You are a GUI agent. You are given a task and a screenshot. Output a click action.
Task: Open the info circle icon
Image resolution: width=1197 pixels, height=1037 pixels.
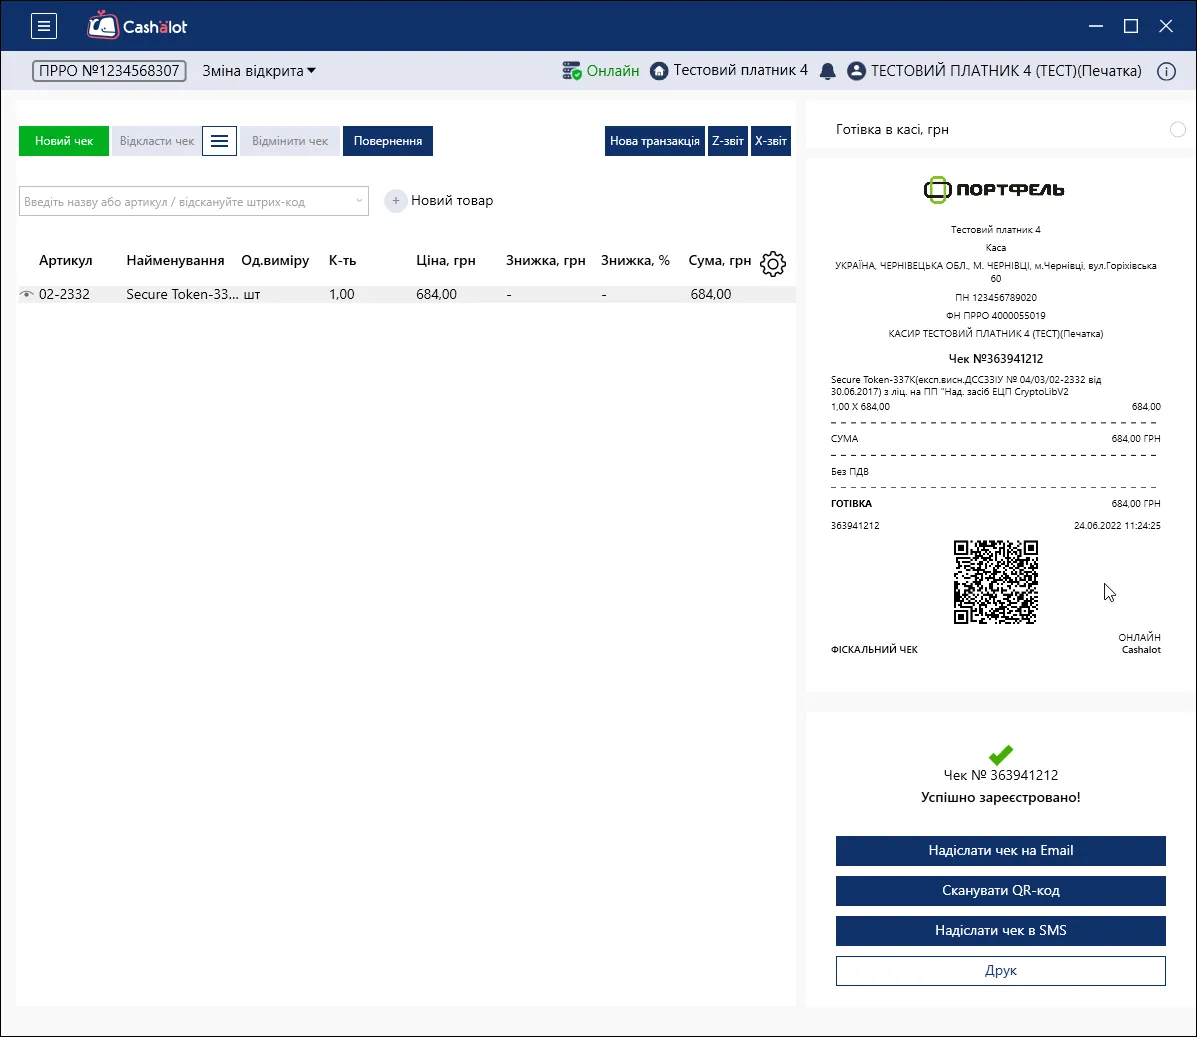pos(1166,71)
